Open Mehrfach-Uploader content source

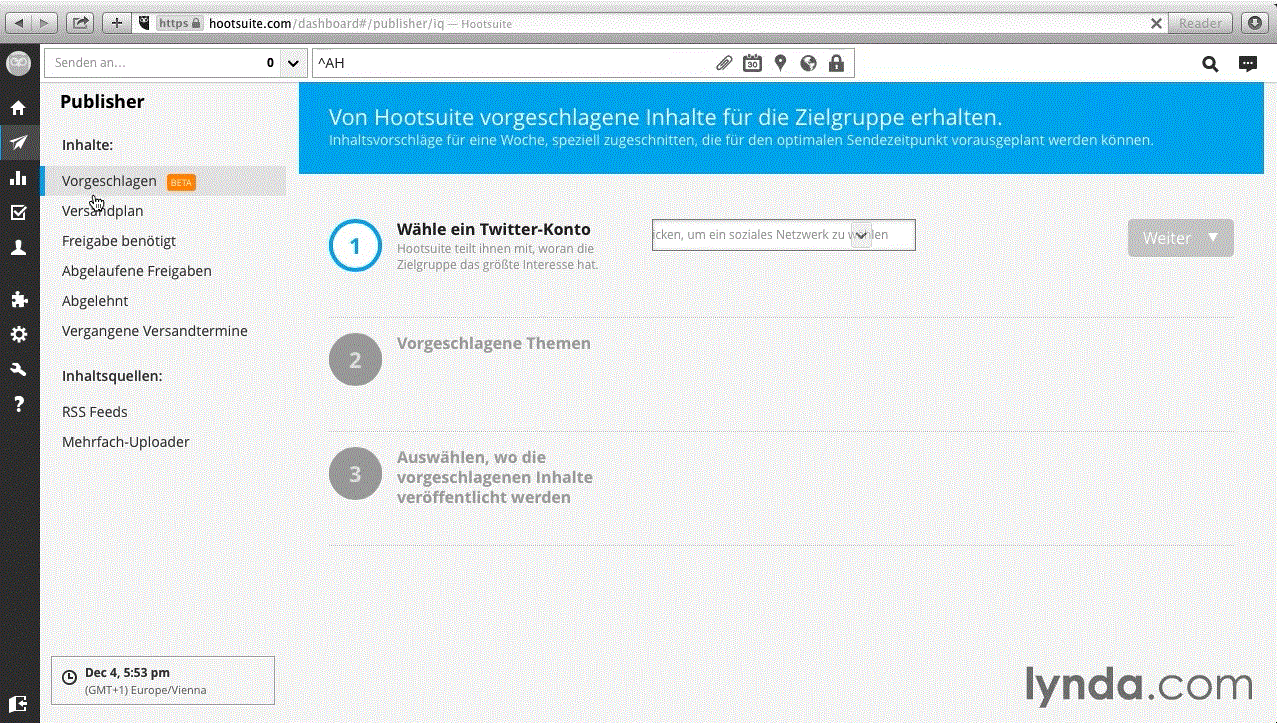click(126, 442)
